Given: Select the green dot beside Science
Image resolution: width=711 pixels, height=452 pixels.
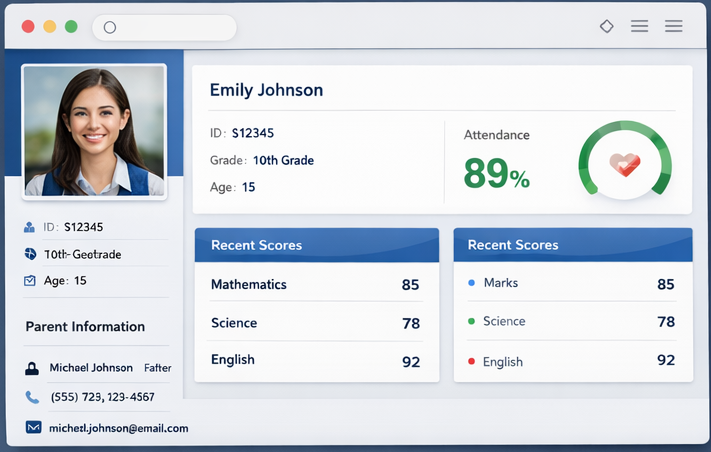Looking at the screenshot, I should point(471,321).
